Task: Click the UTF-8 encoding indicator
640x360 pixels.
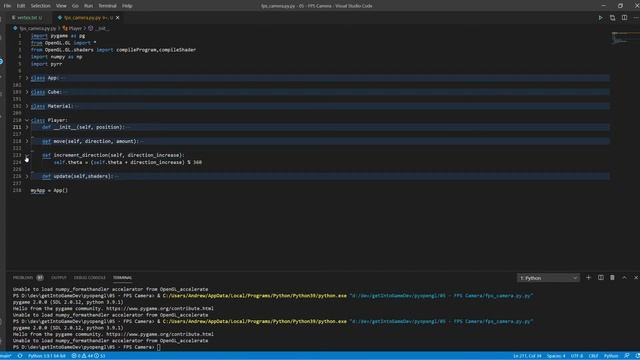Action: [x=577, y=356]
